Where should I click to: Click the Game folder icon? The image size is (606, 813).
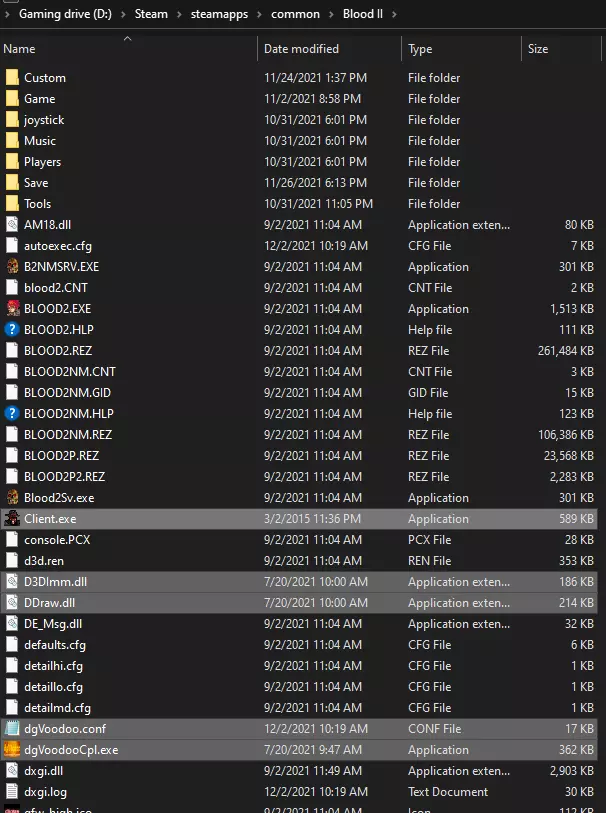12,99
